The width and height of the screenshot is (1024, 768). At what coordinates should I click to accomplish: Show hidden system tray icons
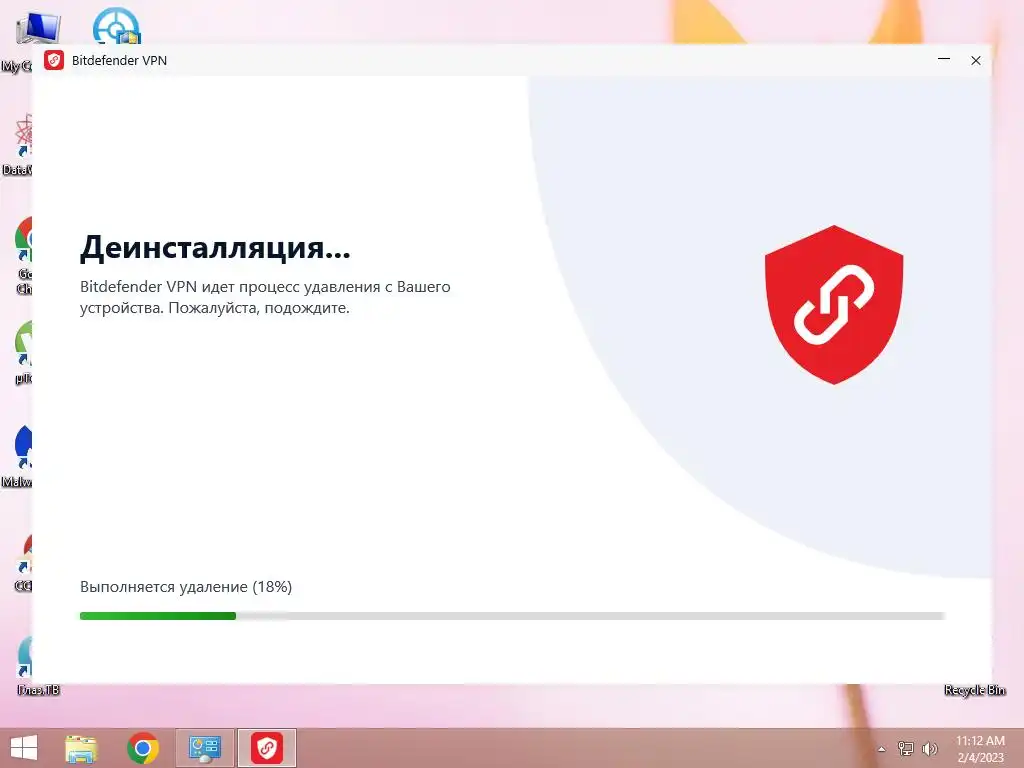pyautogui.click(x=882, y=749)
